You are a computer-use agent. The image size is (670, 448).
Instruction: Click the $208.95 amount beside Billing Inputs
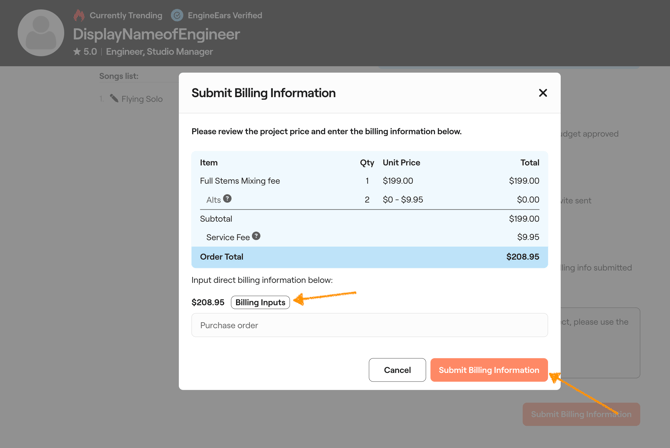[x=208, y=302]
